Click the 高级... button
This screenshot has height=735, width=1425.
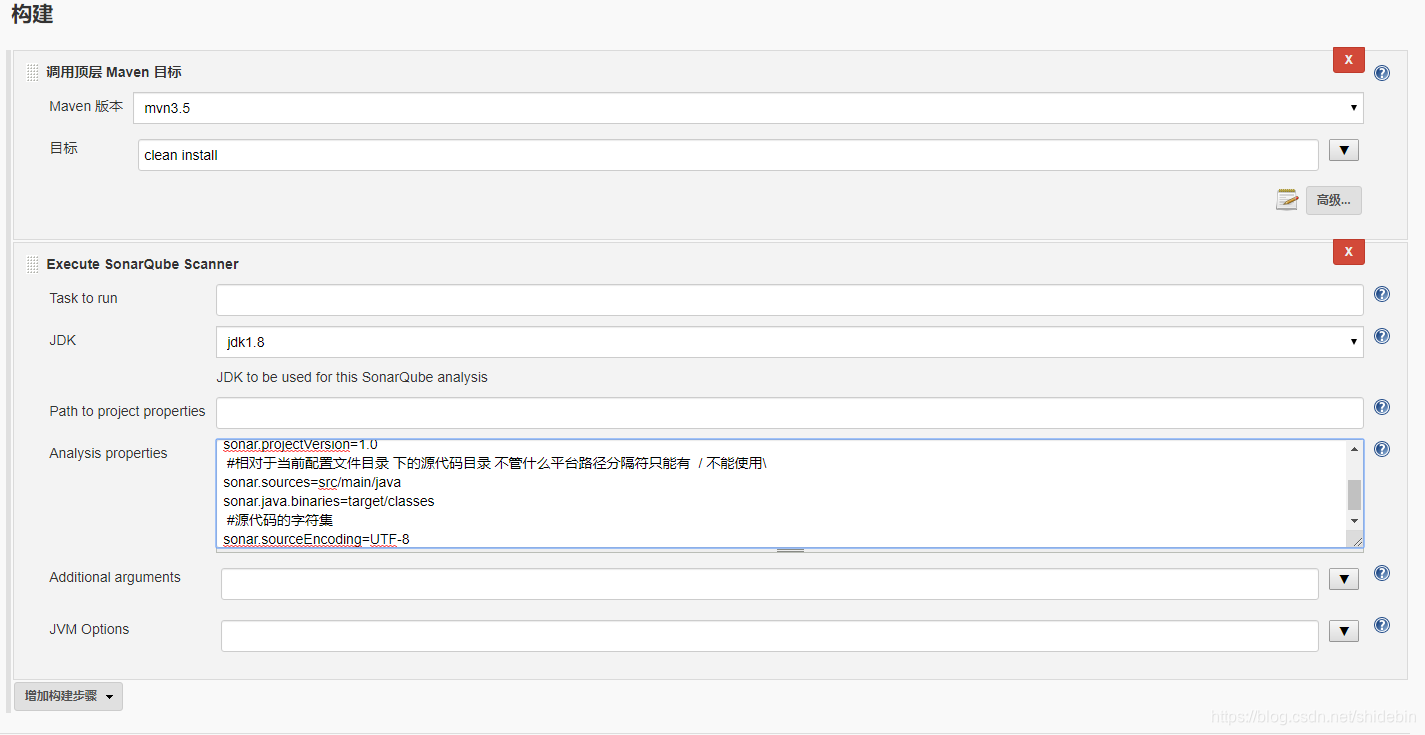pyautogui.click(x=1333, y=200)
